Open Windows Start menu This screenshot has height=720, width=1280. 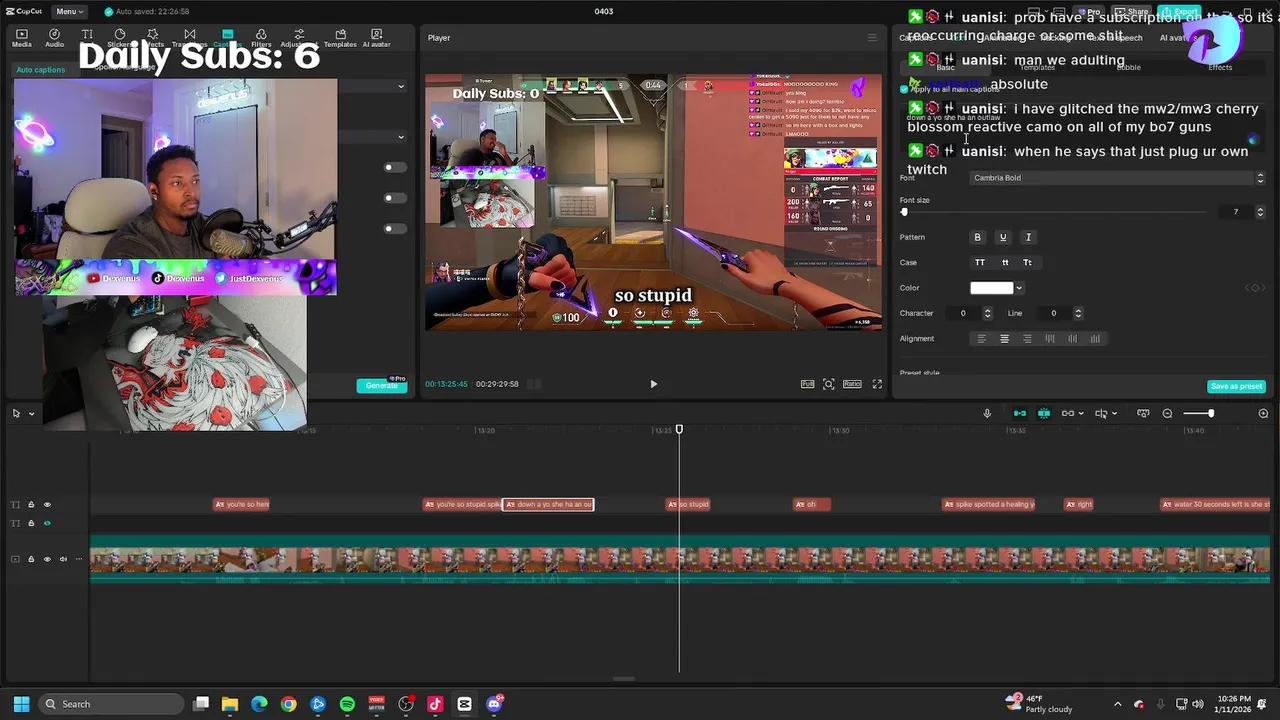pyautogui.click(x=21, y=704)
